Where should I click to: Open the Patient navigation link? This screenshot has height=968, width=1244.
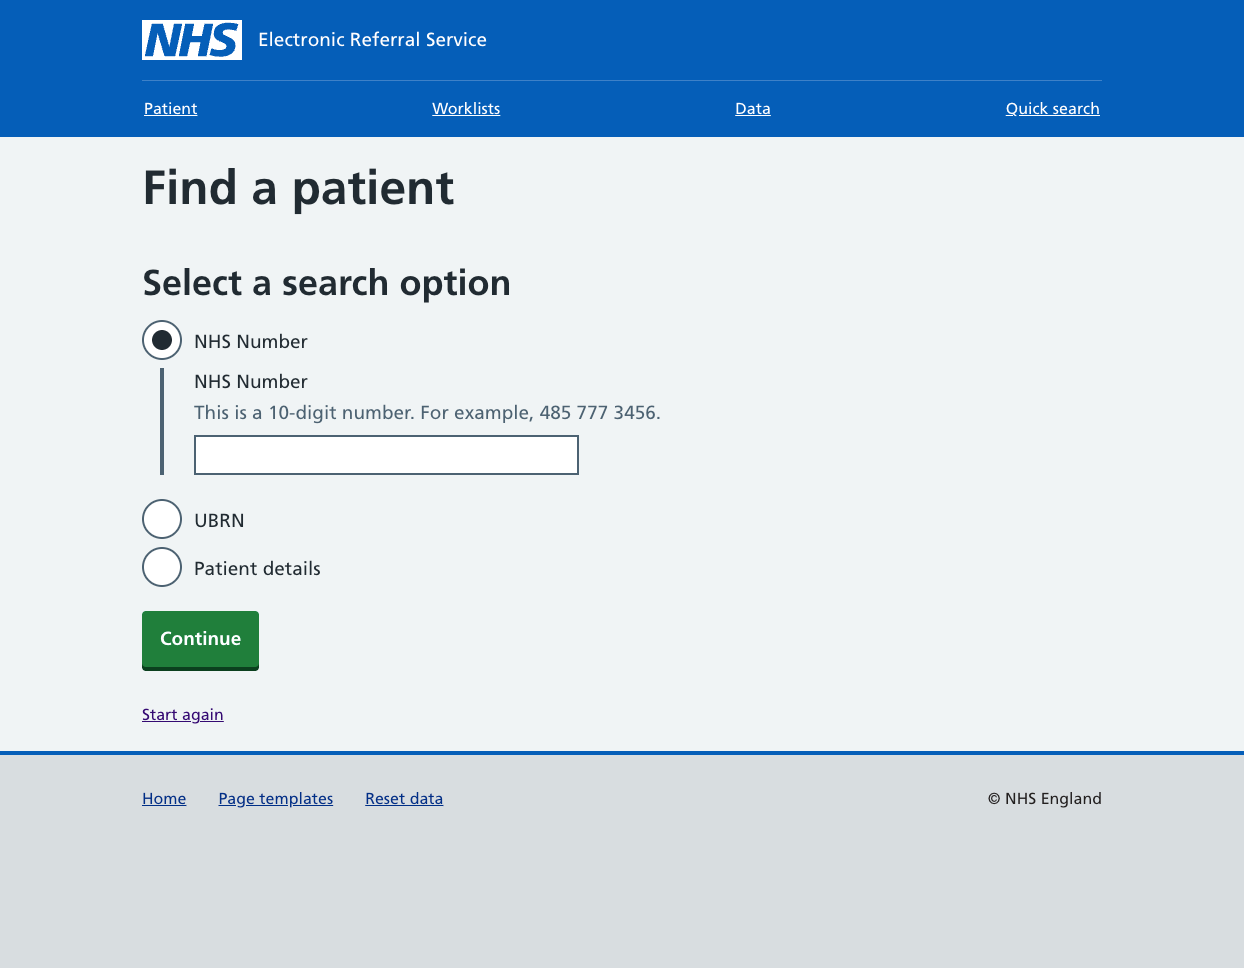170,109
